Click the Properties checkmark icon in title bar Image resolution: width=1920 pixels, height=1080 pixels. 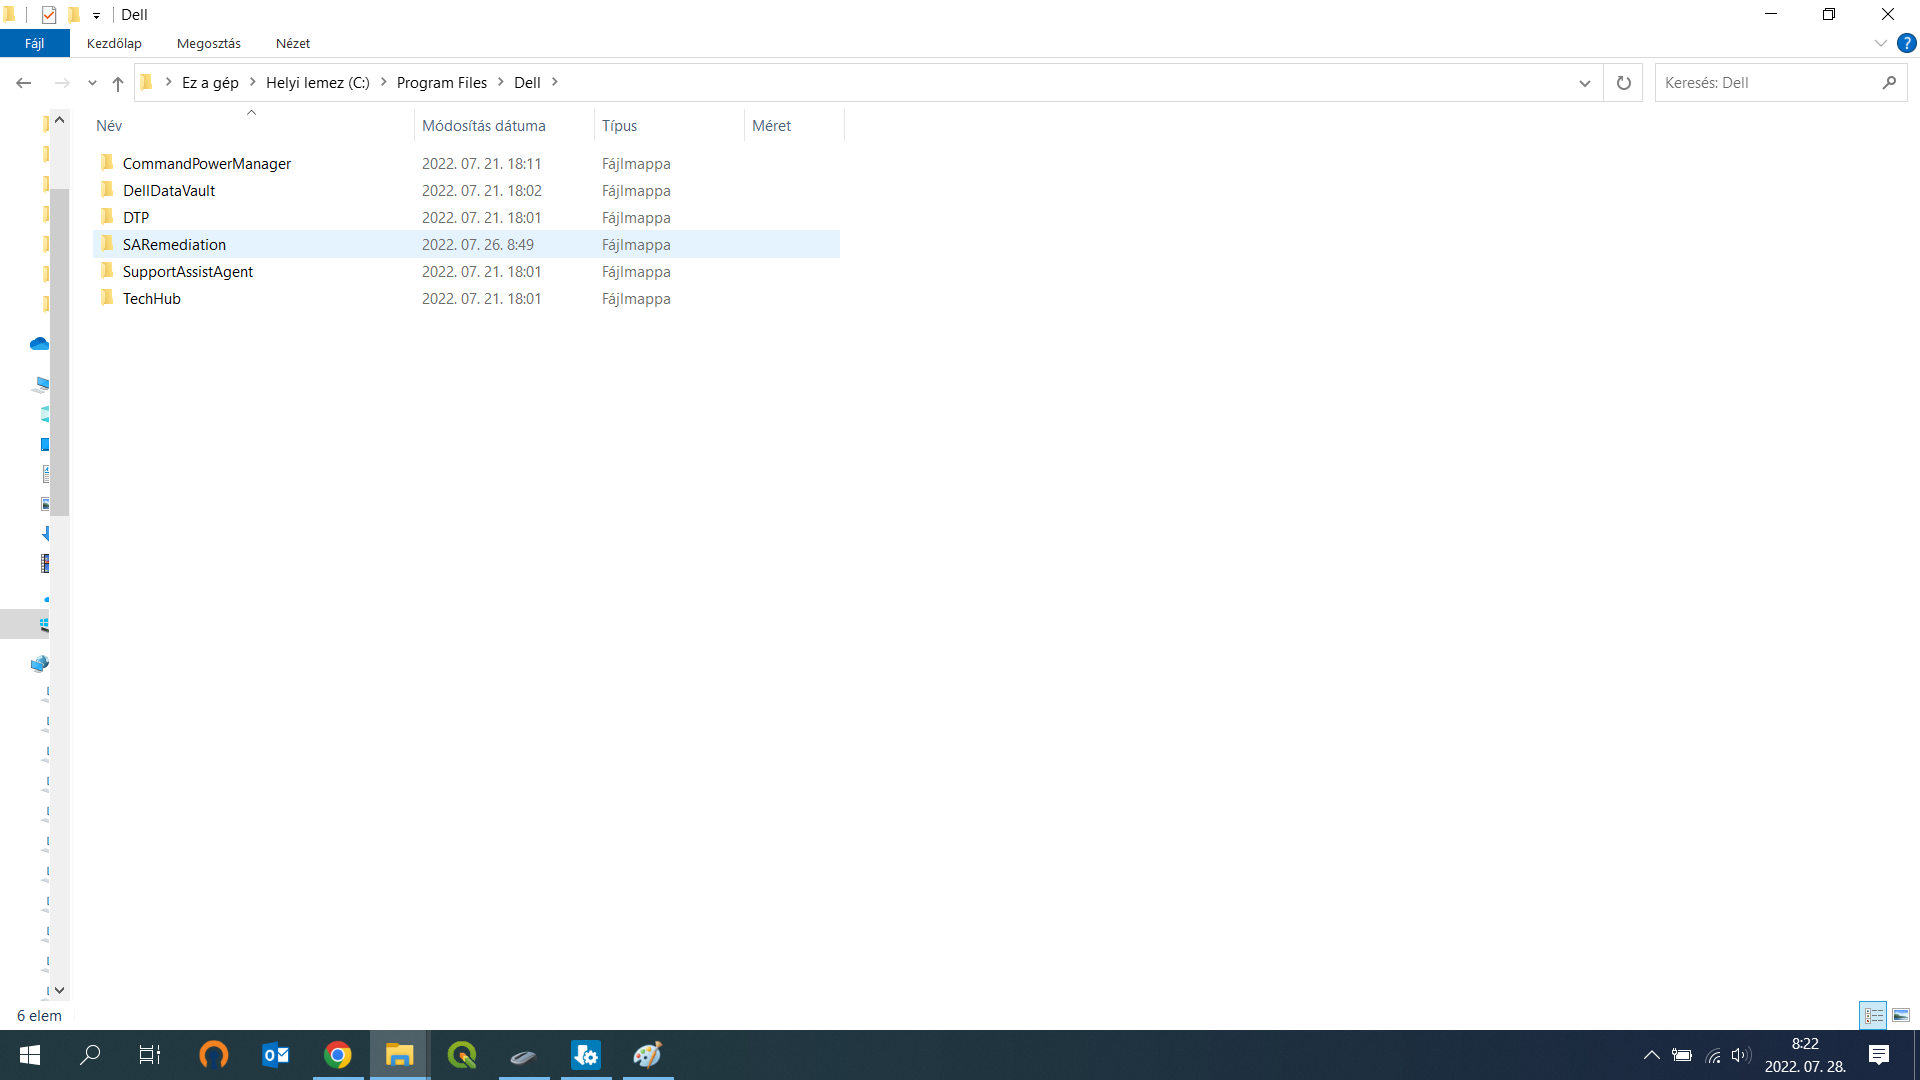(x=49, y=15)
